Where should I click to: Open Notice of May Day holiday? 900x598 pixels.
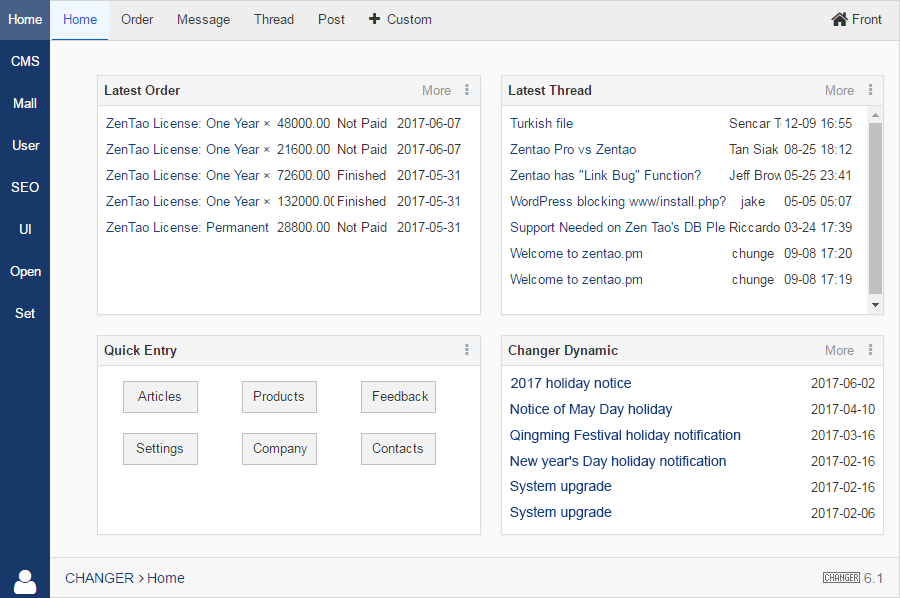click(591, 409)
